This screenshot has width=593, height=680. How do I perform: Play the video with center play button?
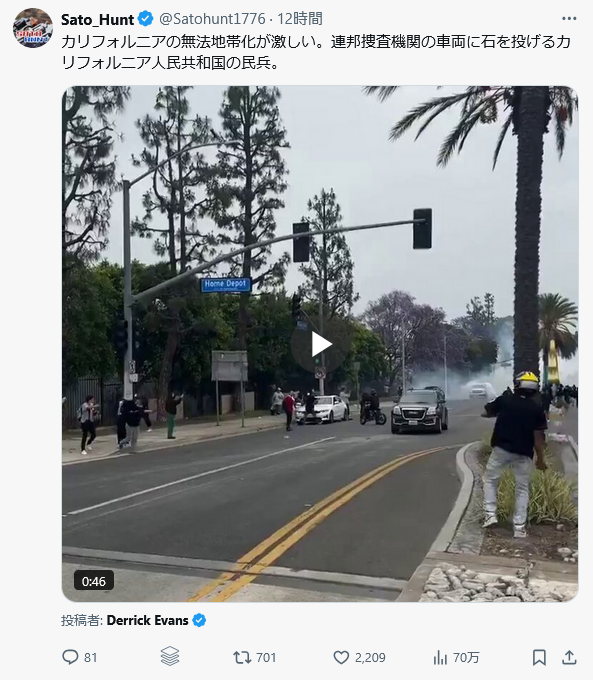click(321, 345)
